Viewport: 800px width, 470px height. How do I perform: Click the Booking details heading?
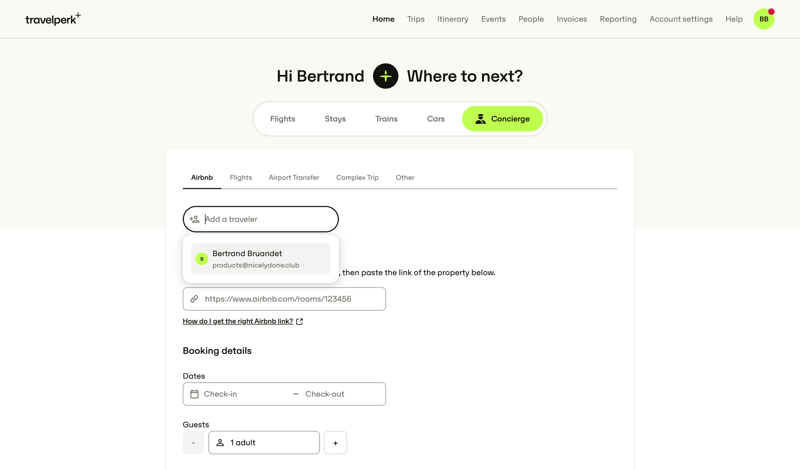tap(217, 351)
